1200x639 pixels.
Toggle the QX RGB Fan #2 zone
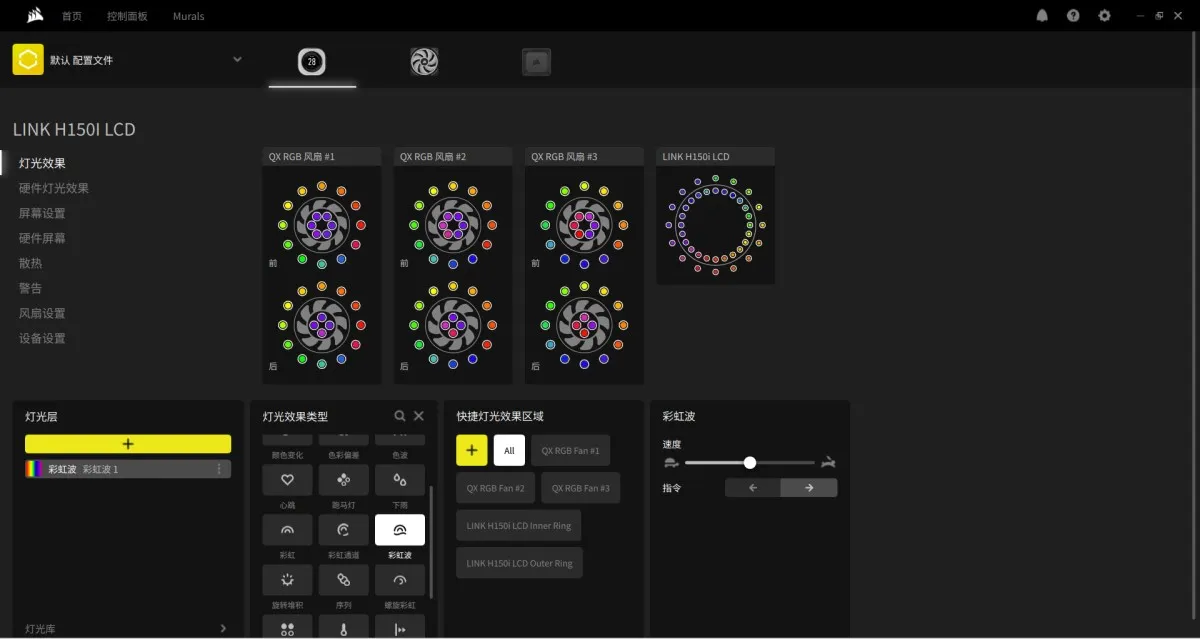pos(496,488)
